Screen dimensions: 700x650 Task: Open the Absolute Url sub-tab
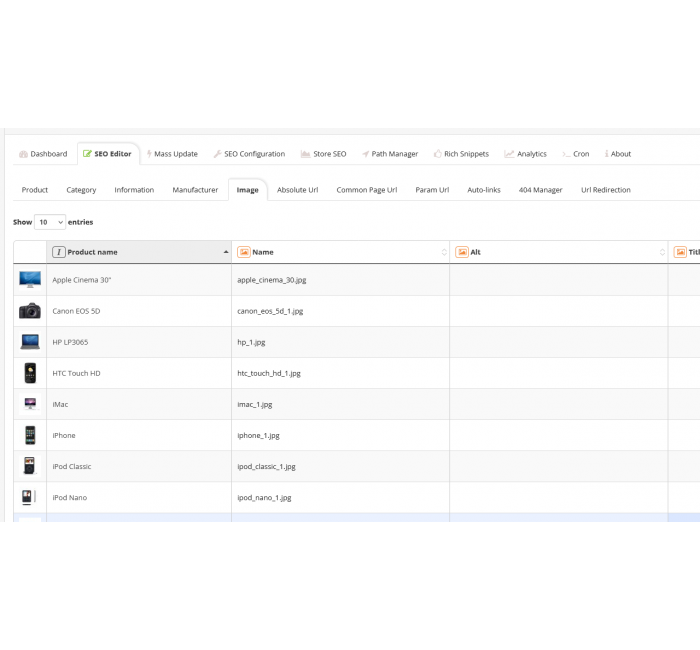click(297, 190)
